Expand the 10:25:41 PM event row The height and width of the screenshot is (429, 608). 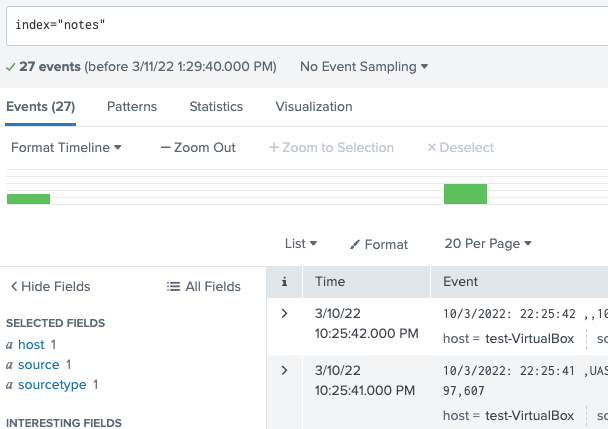[285, 371]
